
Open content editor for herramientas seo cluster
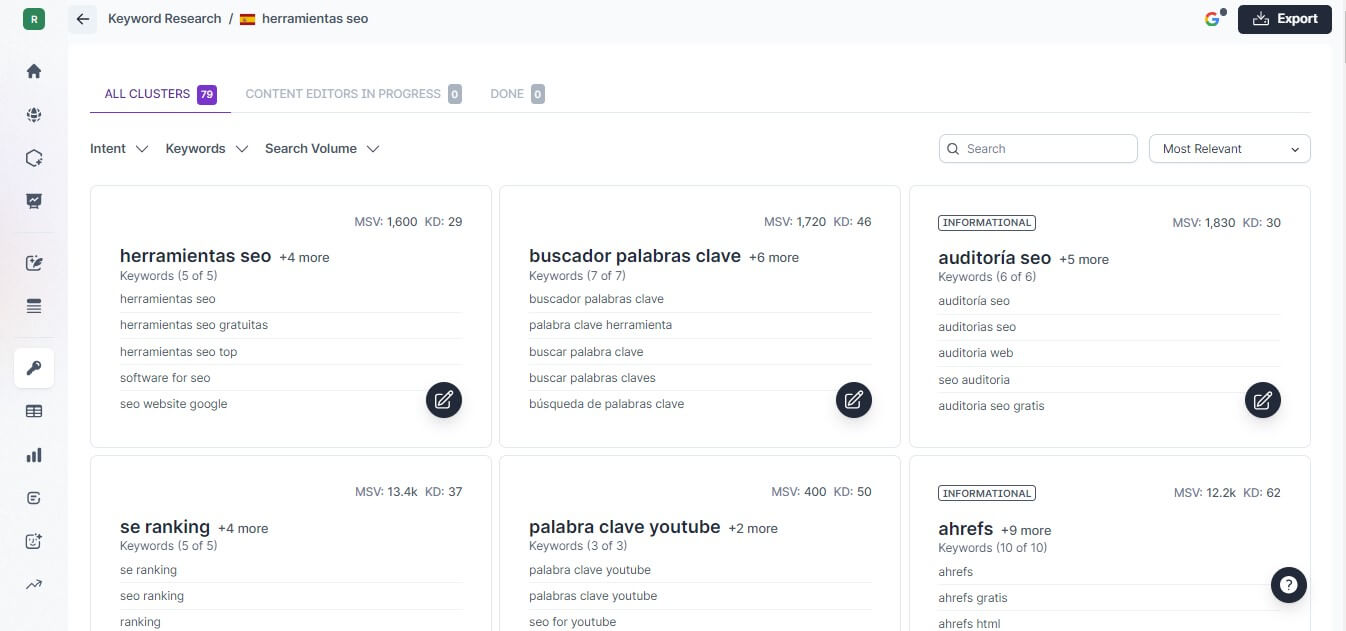click(444, 400)
